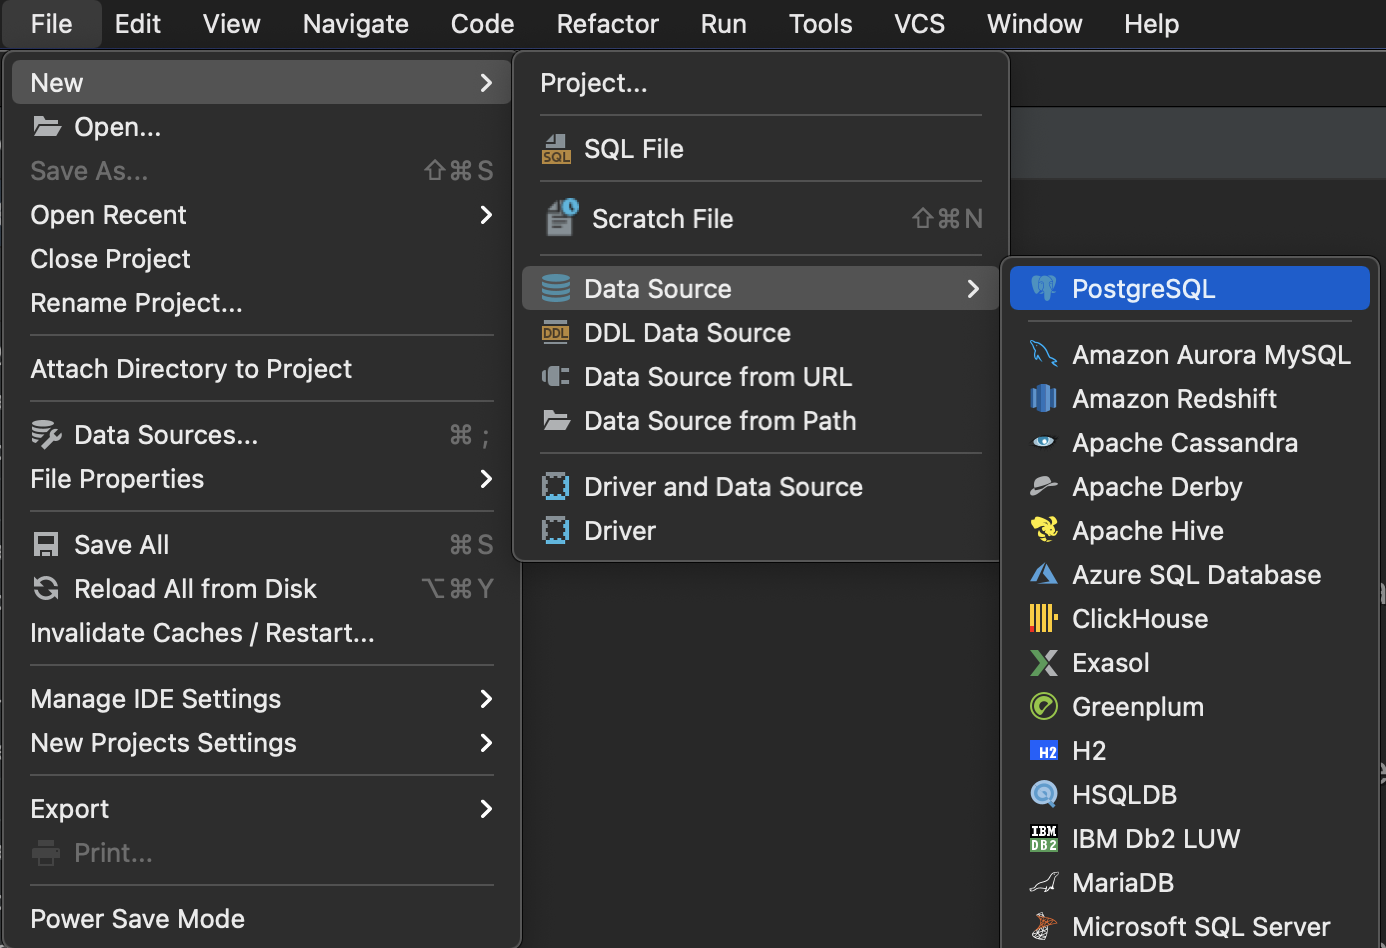Screen dimensions: 1386x948
Task: Choose Project... from the New submenu
Action: coord(761,82)
